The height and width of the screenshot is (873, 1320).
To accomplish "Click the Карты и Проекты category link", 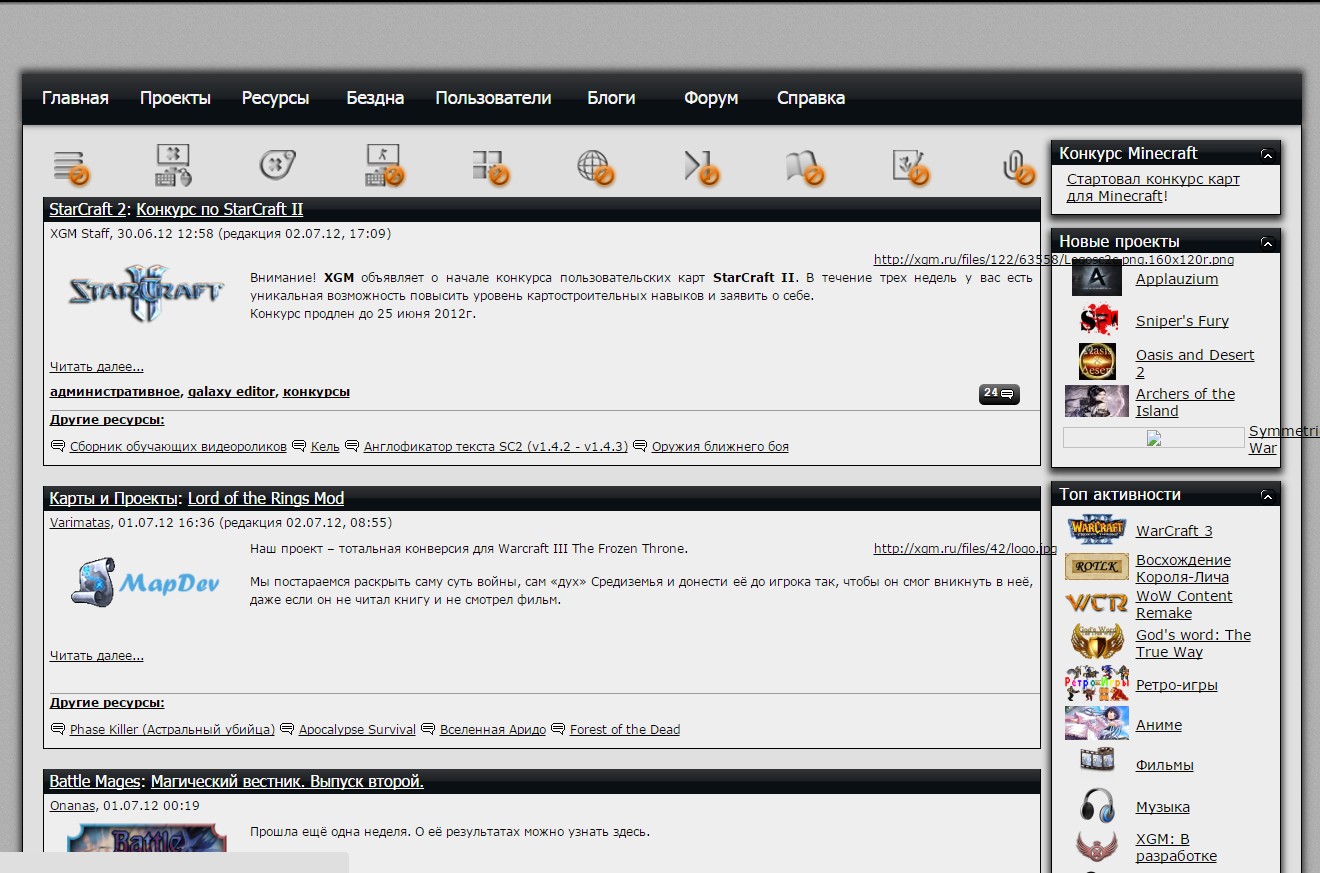I will [x=114, y=498].
